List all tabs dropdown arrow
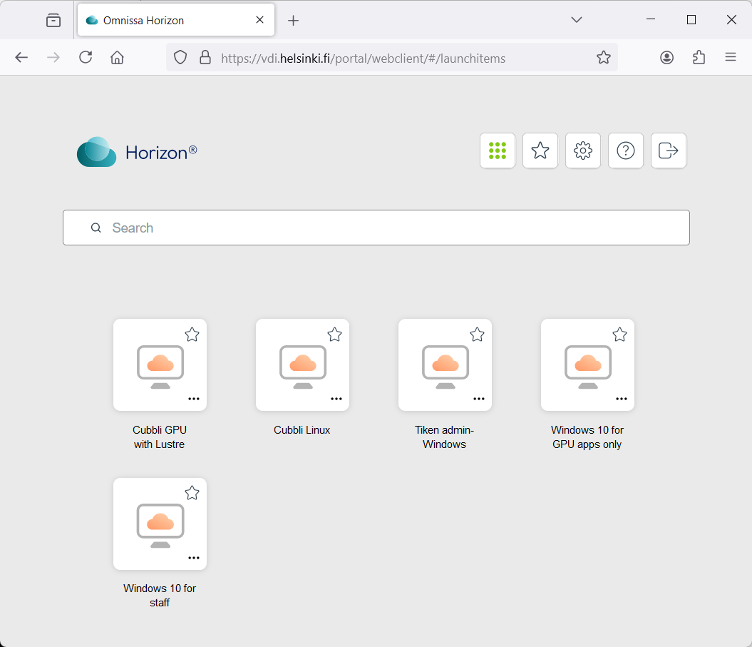Viewport: 755px width, 650px height. [578, 20]
